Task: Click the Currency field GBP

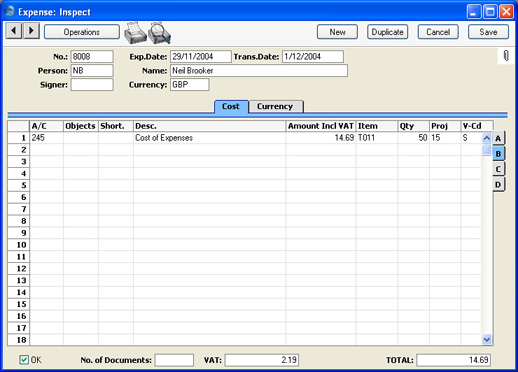Action: (190, 85)
